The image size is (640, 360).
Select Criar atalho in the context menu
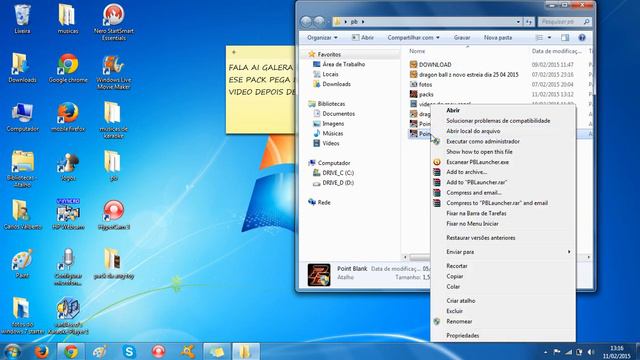coord(503,301)
